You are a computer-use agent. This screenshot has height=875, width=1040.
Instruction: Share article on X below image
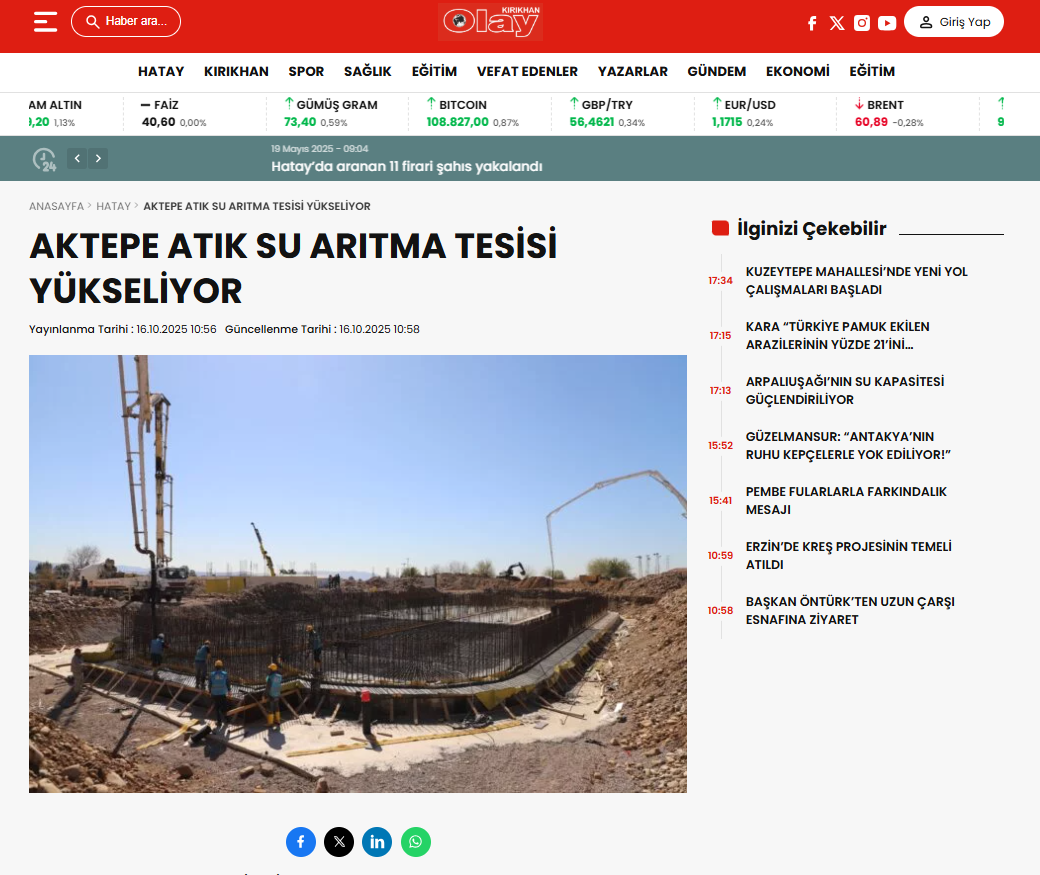coord(339,842)
